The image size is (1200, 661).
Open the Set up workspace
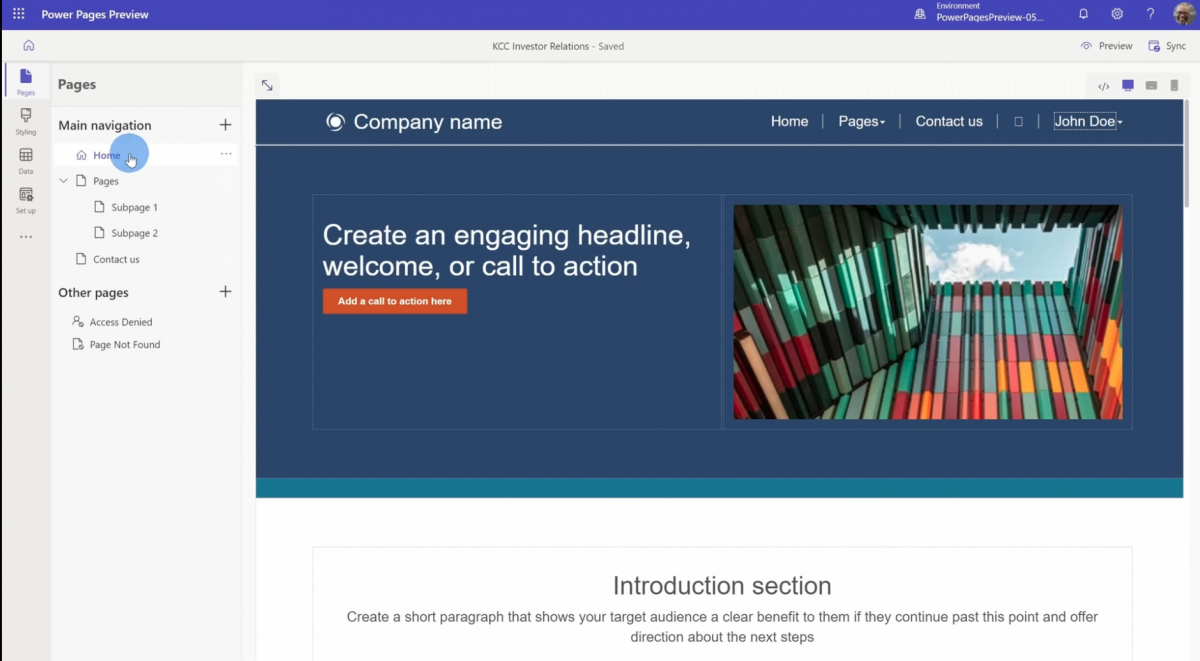tap(26, 200)
